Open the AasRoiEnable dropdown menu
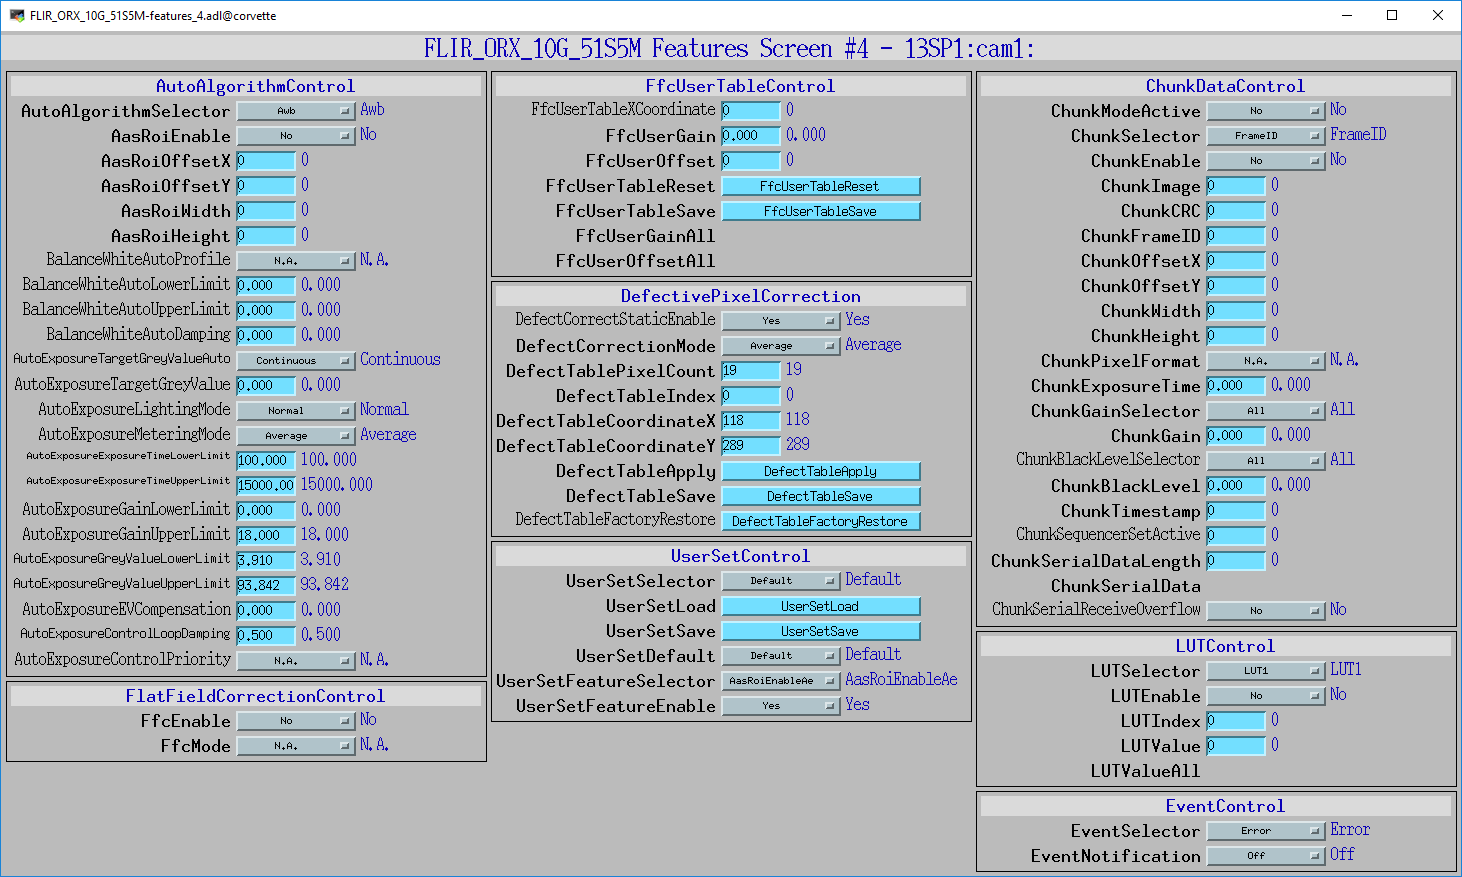 [x=296, y=136]
